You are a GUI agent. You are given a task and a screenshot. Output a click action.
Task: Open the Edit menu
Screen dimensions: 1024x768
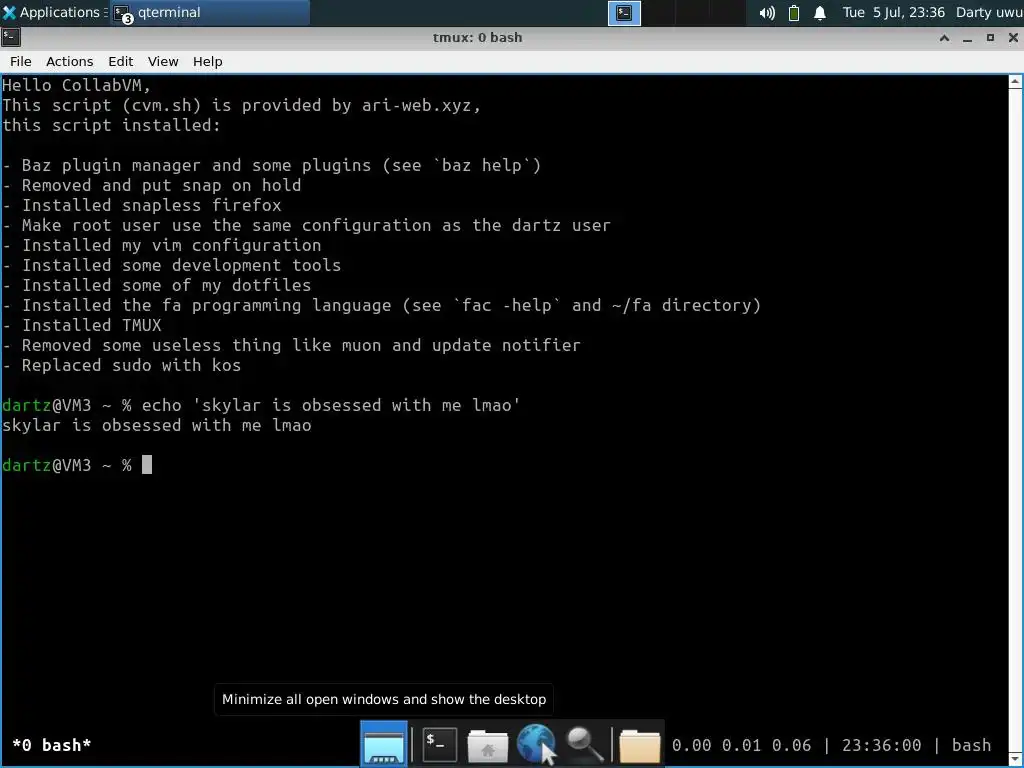(121, 61)
